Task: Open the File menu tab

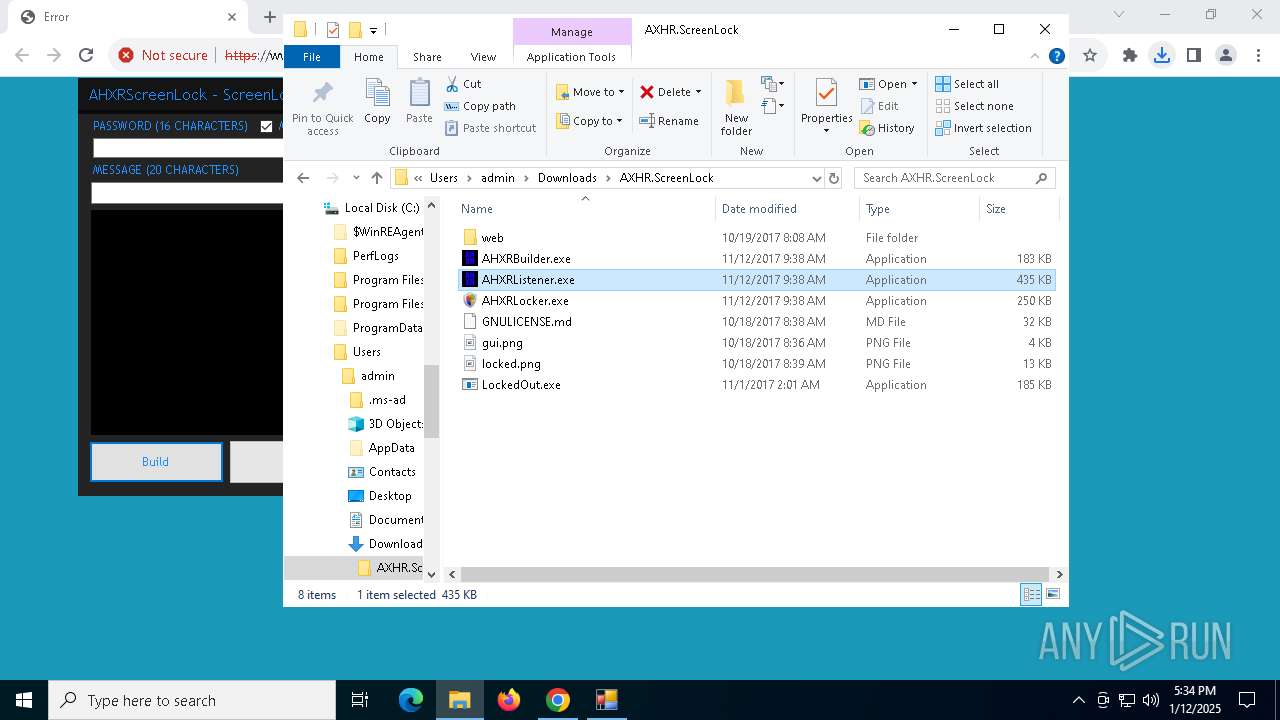Action: click(312, 57)
